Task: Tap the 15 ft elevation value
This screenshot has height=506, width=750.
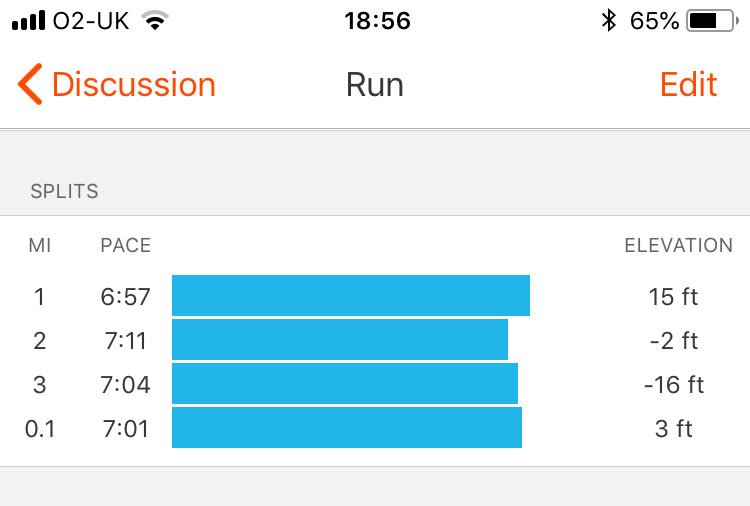Action: coord(673,297)
